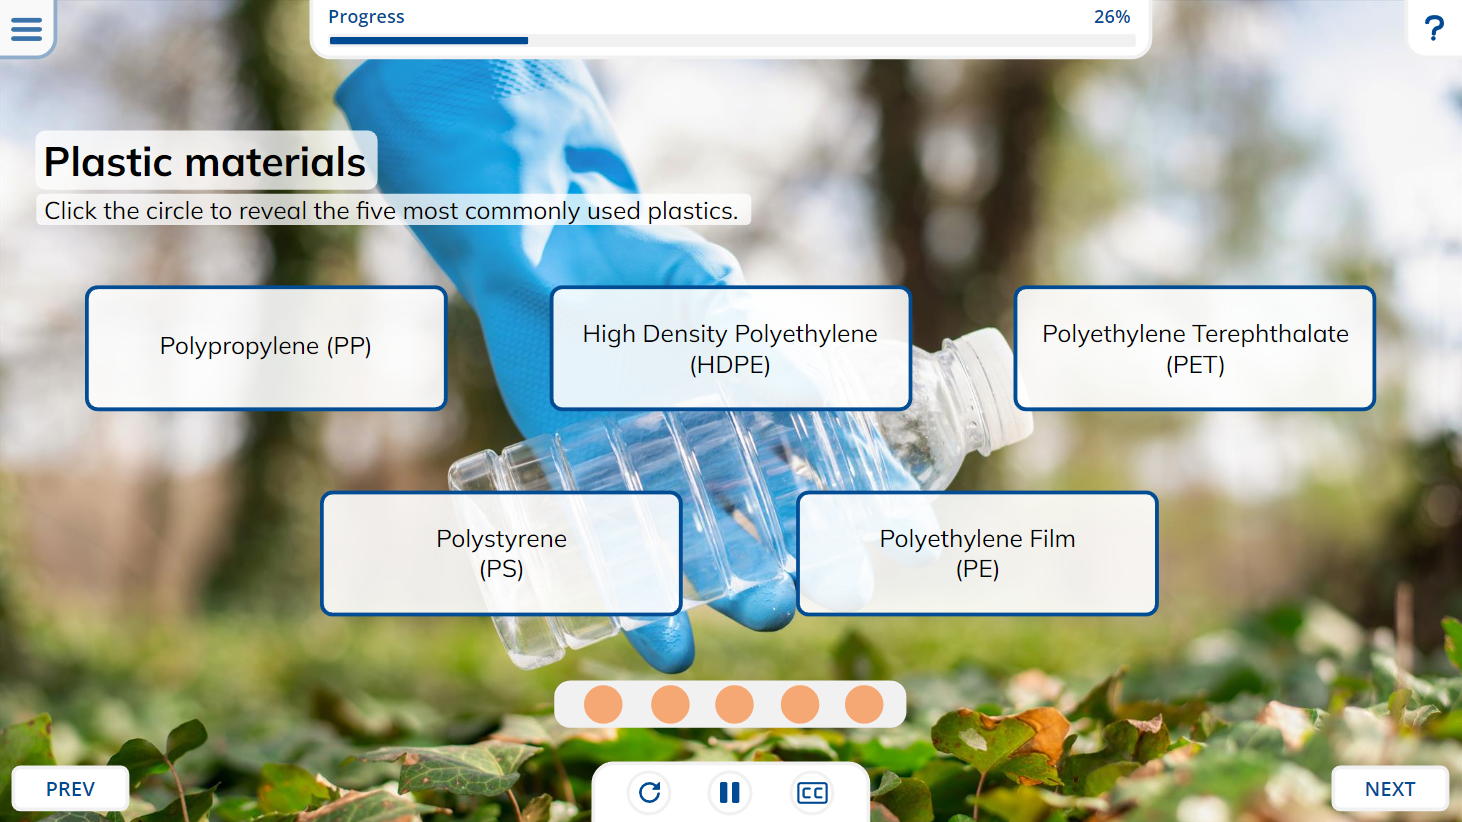
Task: Select the Polyethylene Film (PE) card
Action: coord(977,553)
